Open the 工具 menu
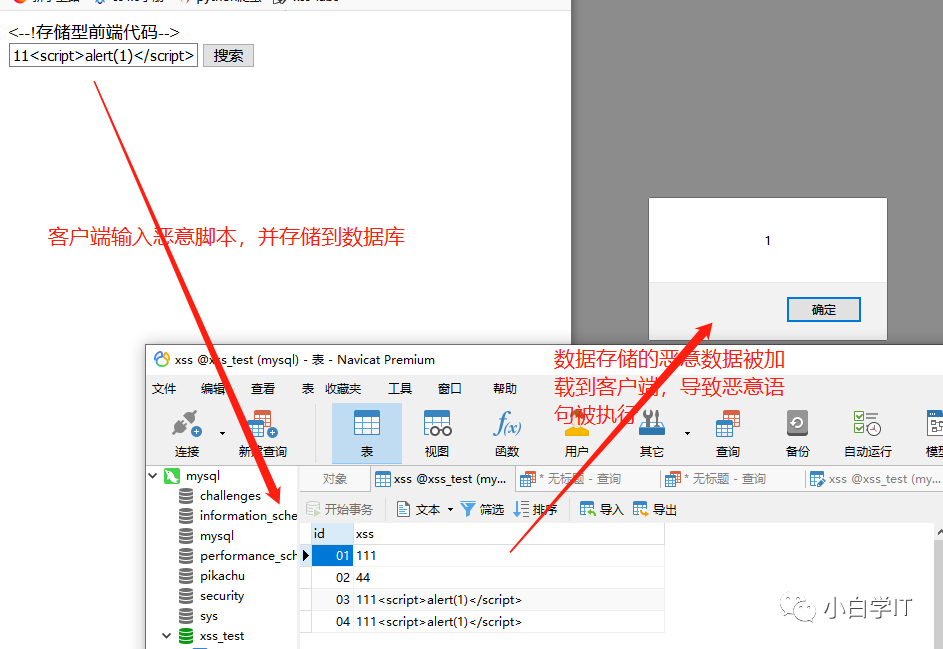 (x=400, y=389)
